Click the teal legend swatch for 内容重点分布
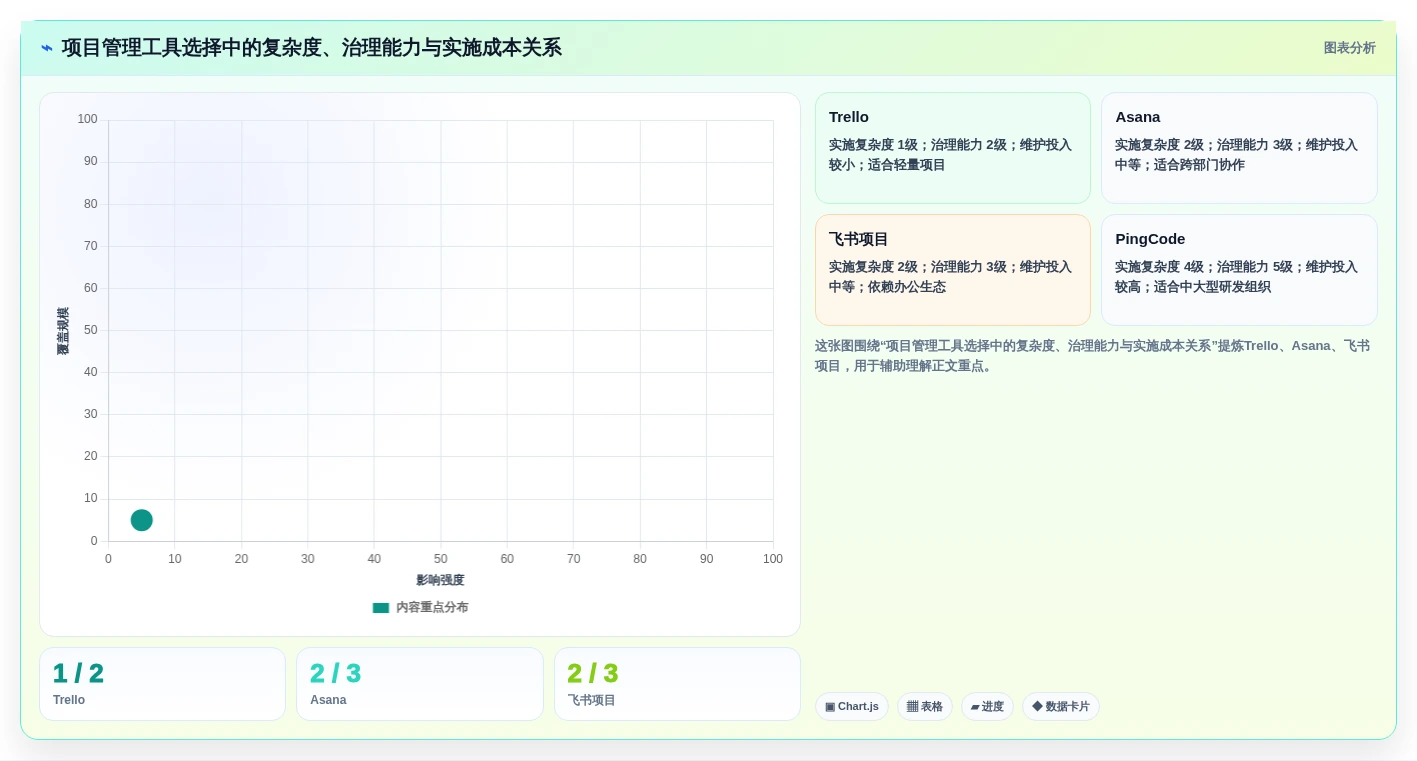 [x=381, y=608]
